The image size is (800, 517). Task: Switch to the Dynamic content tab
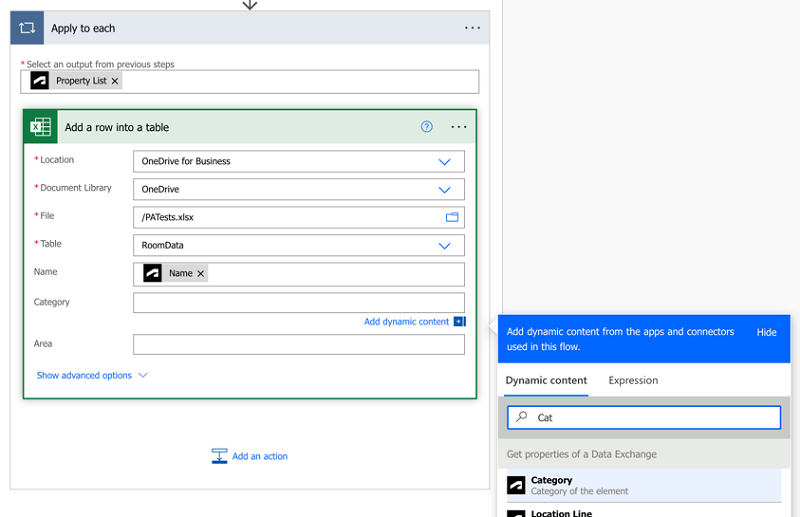(546, 380)
